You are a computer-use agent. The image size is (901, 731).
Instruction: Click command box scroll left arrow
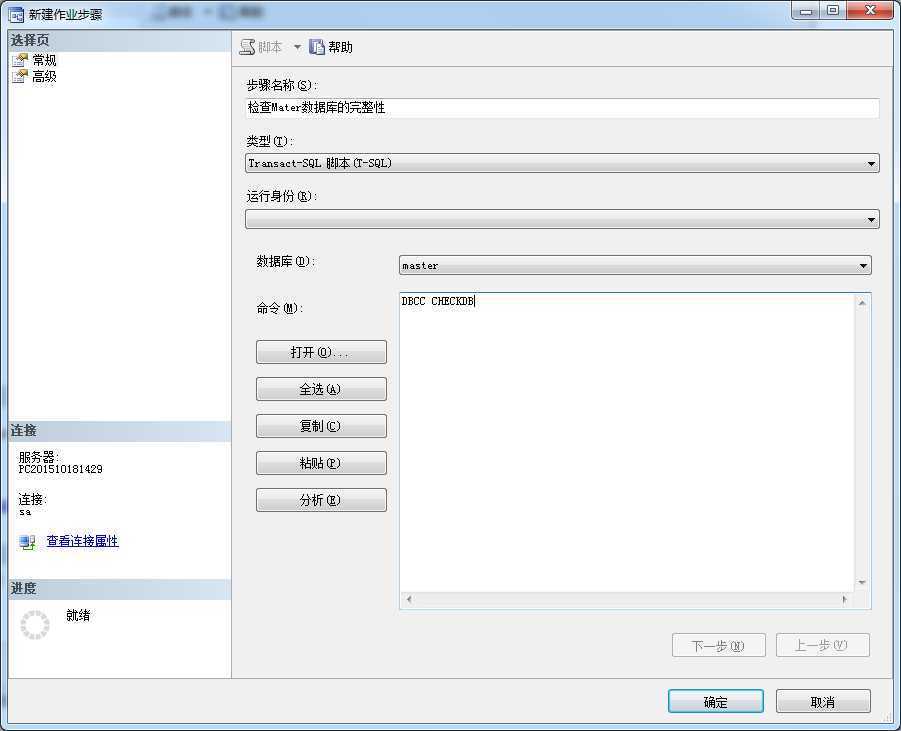pyautogui.click(x=409, y=599)
